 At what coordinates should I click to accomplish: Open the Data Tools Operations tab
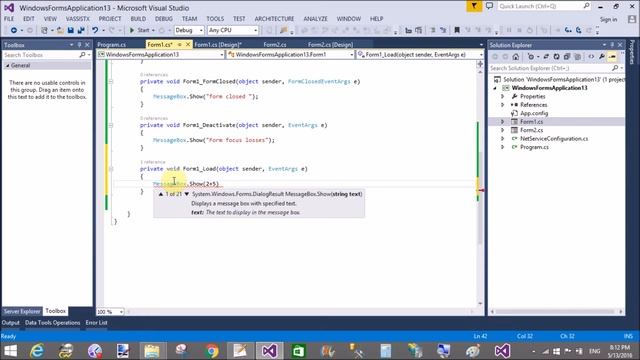(53, 322)
